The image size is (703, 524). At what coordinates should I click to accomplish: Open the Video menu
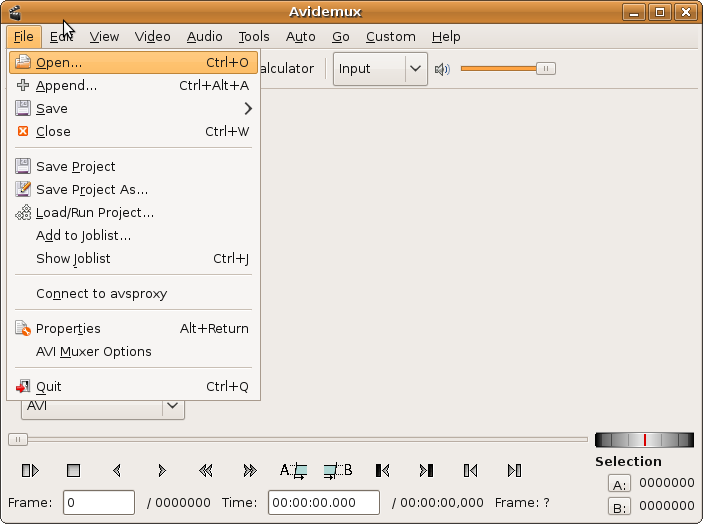click(x=152, y=37)
